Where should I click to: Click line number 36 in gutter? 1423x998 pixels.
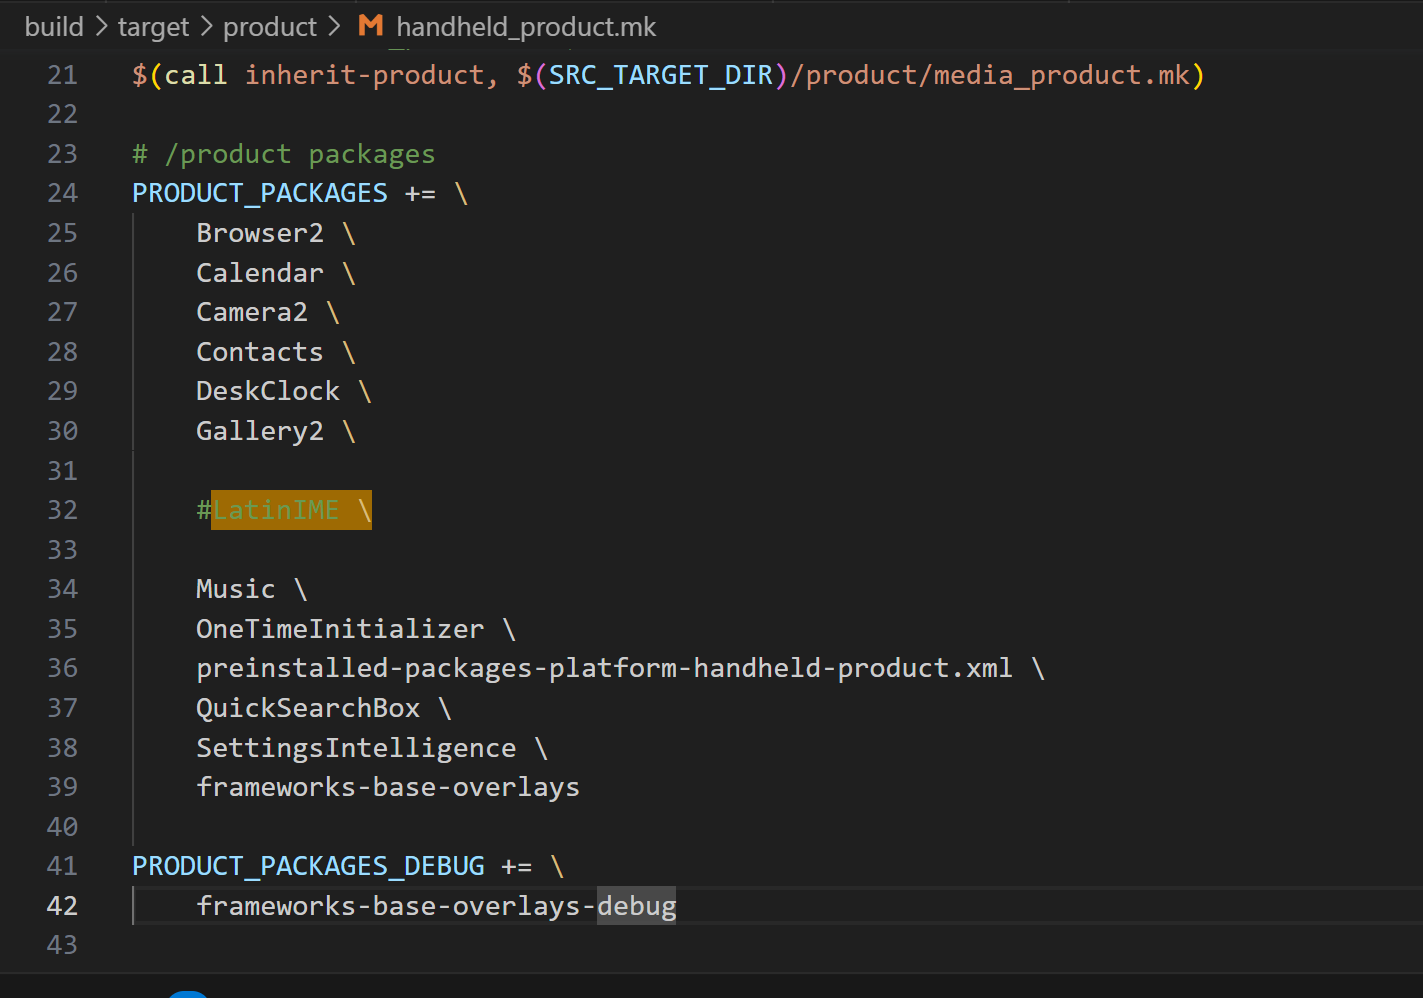tap(62, 668)
